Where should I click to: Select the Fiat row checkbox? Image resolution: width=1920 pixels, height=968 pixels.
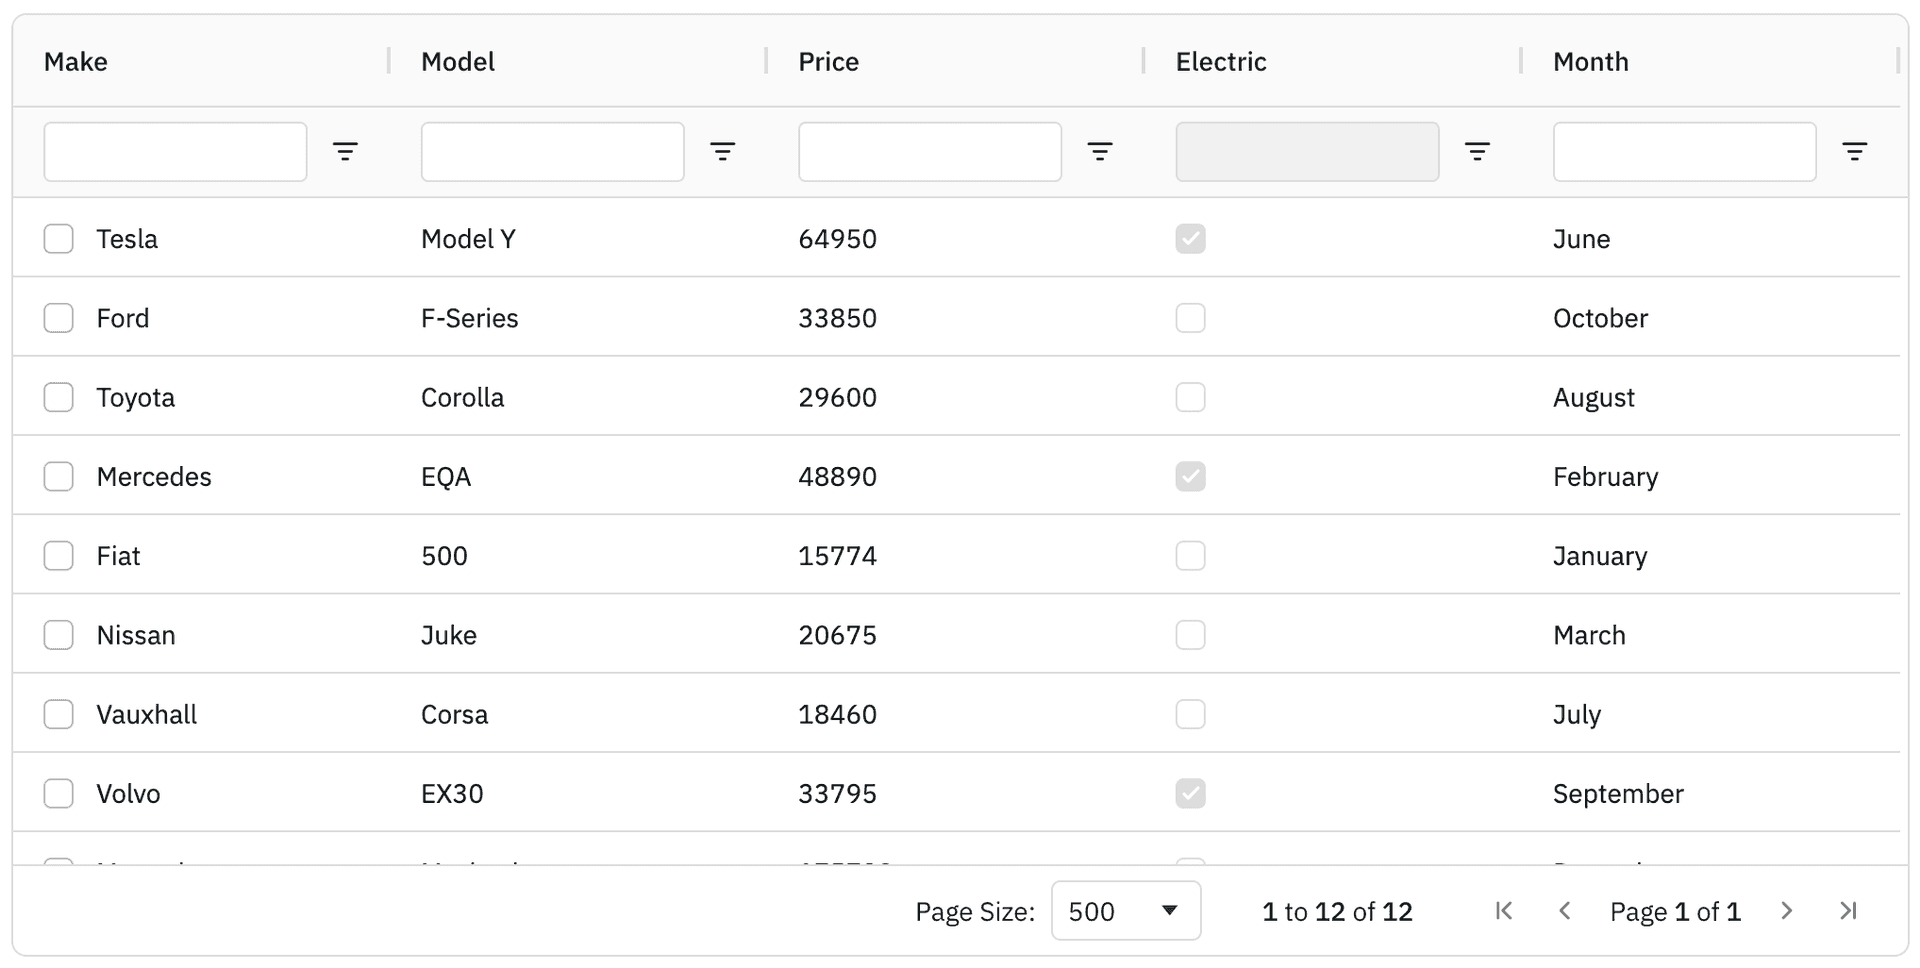click(59, 556)
